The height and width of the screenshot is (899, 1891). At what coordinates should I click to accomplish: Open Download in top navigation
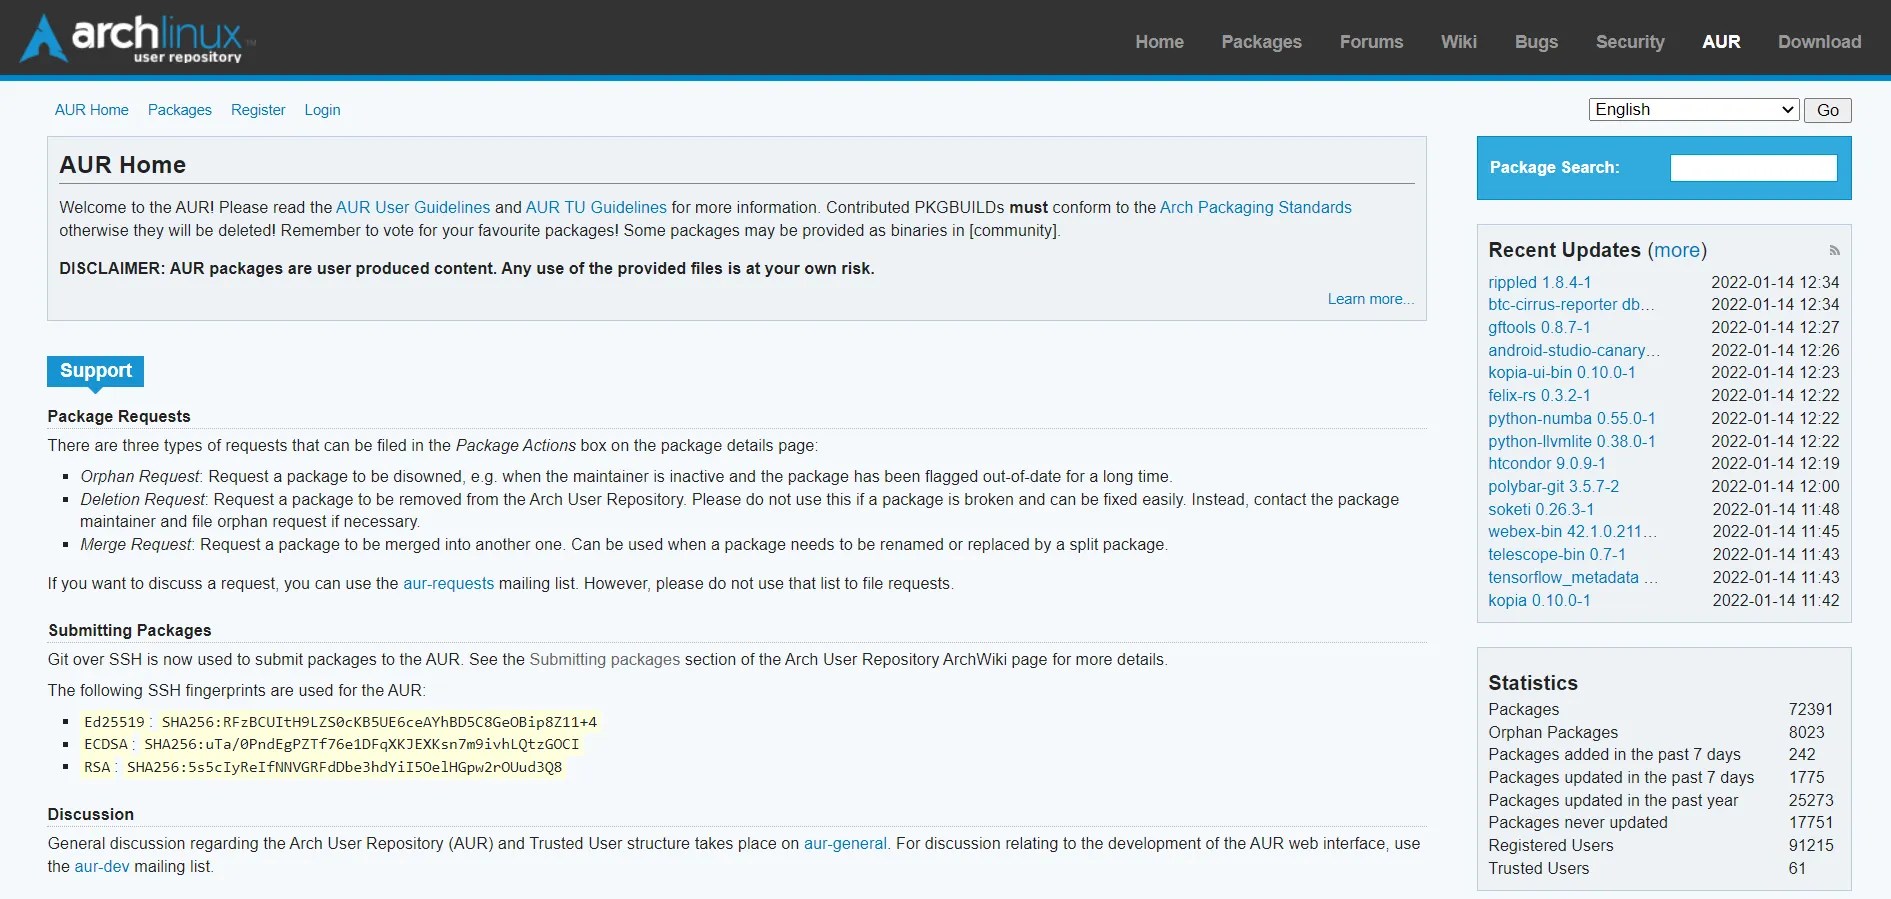point(1819,42)
